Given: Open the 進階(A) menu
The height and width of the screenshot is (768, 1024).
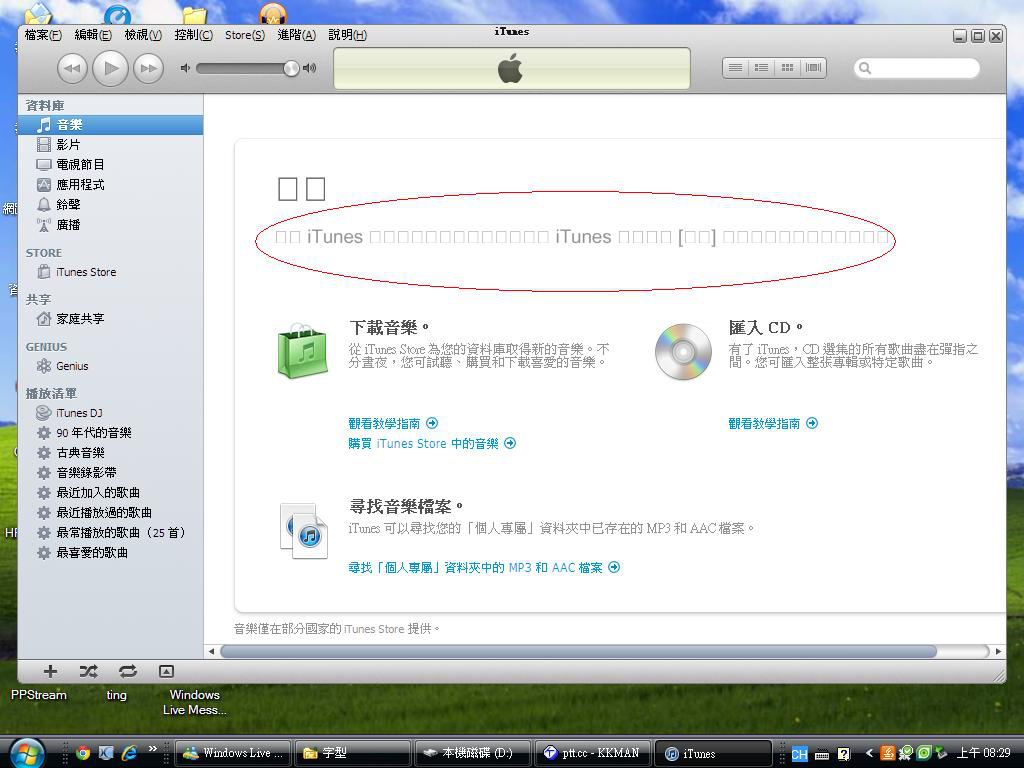Looking at the screenshot, I should (x=296, y=35).
